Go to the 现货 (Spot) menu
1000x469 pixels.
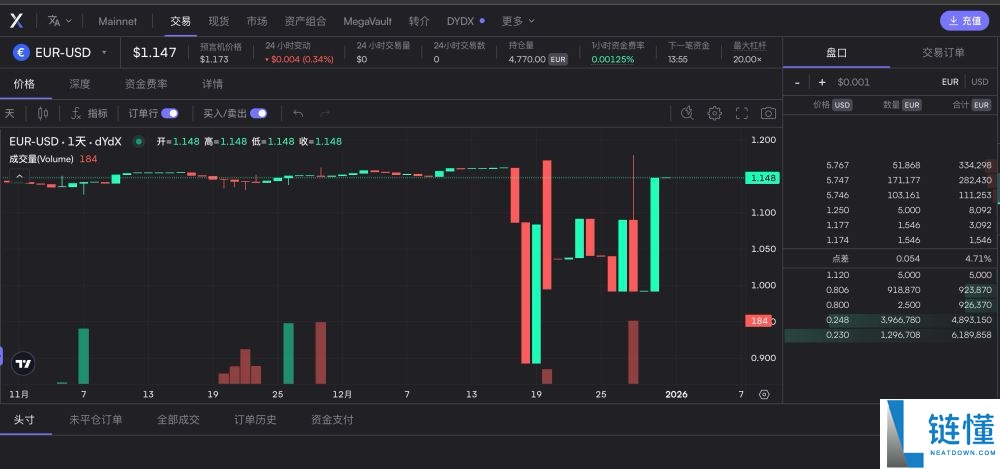pos(219,21)
